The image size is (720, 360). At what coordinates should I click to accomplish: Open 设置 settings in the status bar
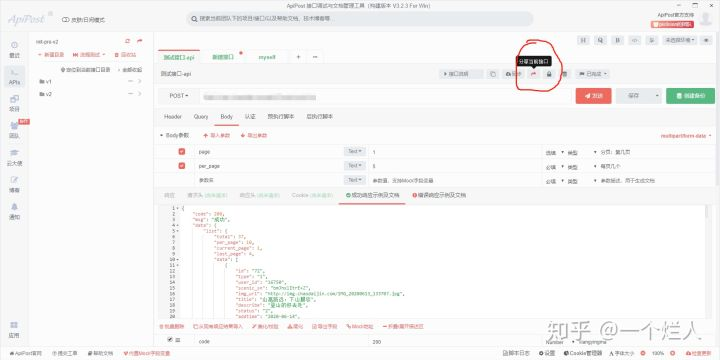coord(546,354)
